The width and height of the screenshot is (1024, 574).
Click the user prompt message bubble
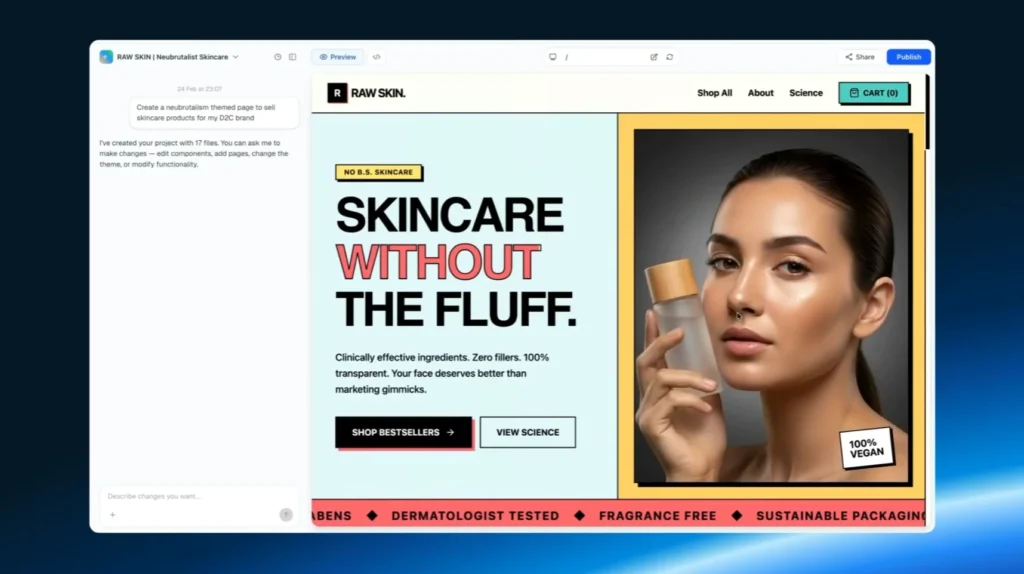tap(214, 112)
